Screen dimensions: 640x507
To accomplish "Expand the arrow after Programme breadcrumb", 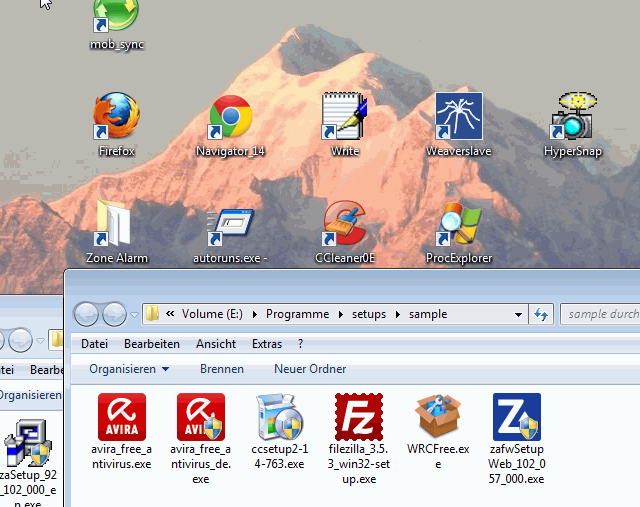I will 341,314.
